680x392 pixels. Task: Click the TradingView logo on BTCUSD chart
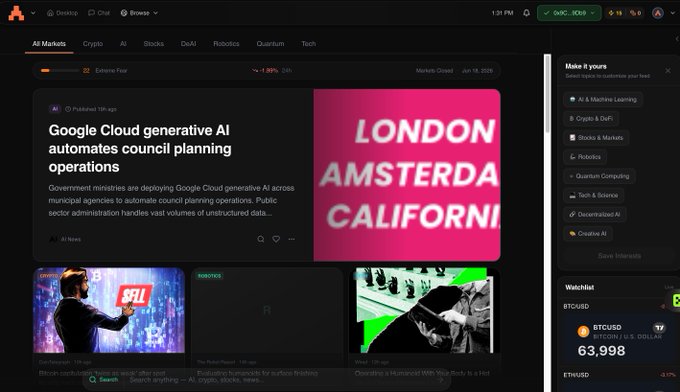pos(659,328)
